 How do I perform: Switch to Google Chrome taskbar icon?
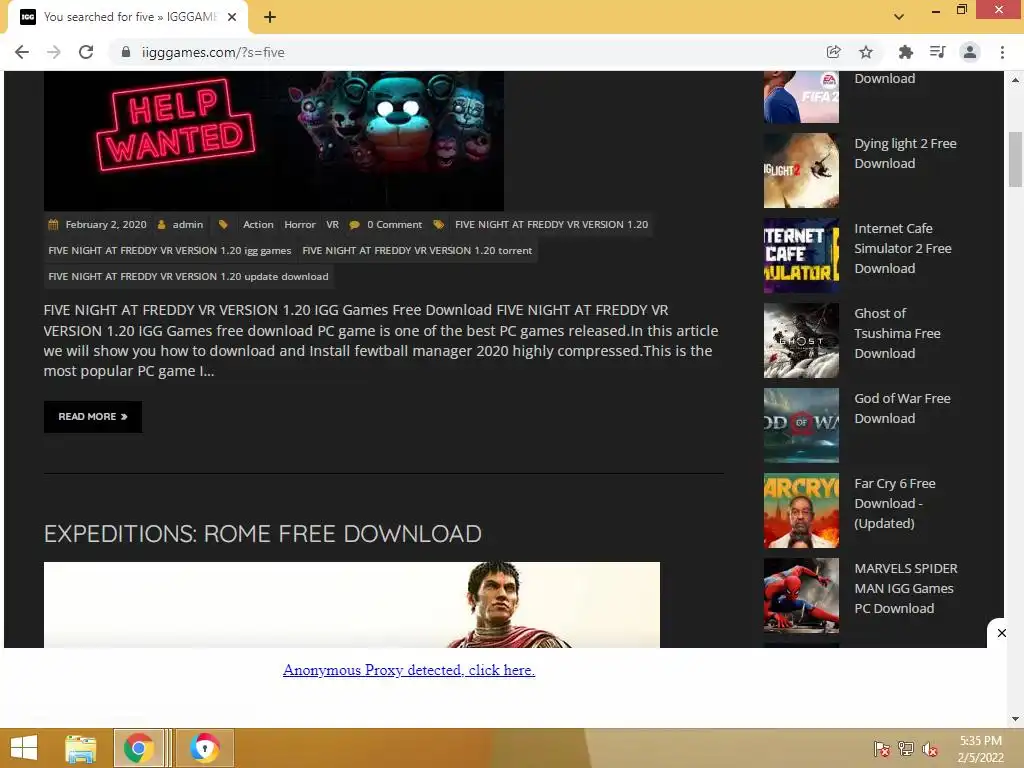[138, 748]
